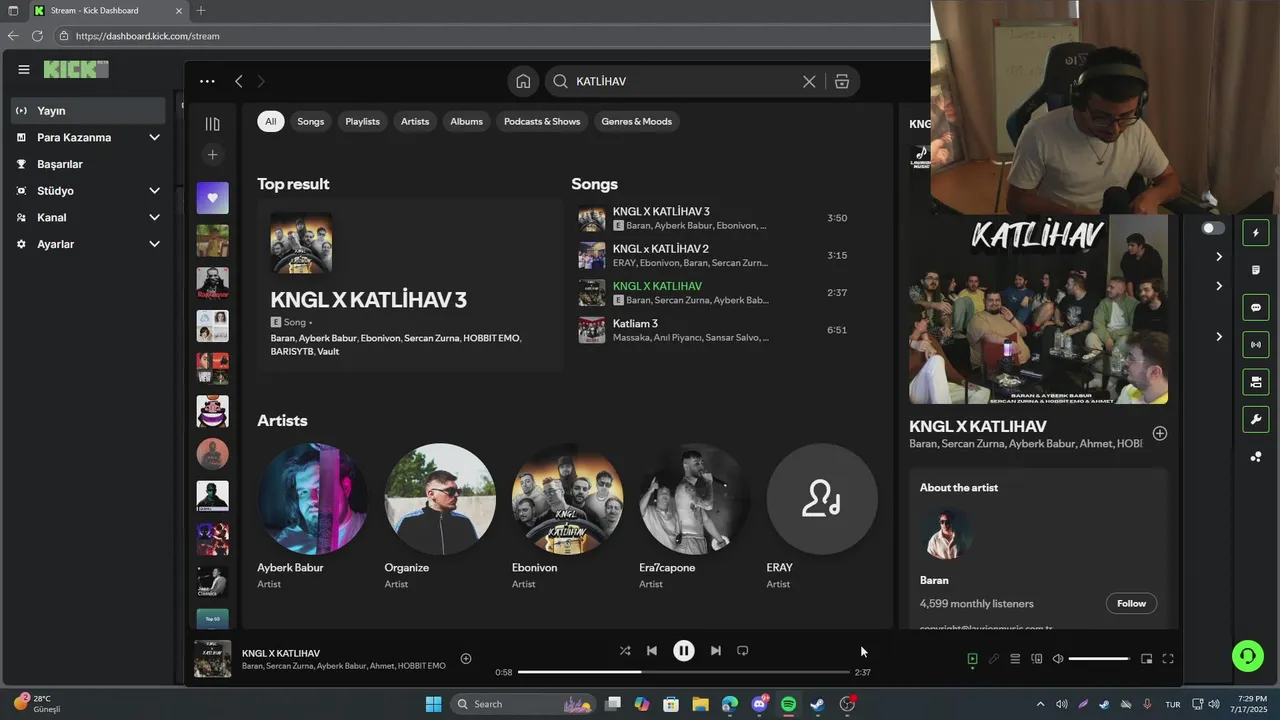This screenshot has width=1280, height=720.
Task: Click the Kick lightning bolt icon
Action: click(1256, 233)
